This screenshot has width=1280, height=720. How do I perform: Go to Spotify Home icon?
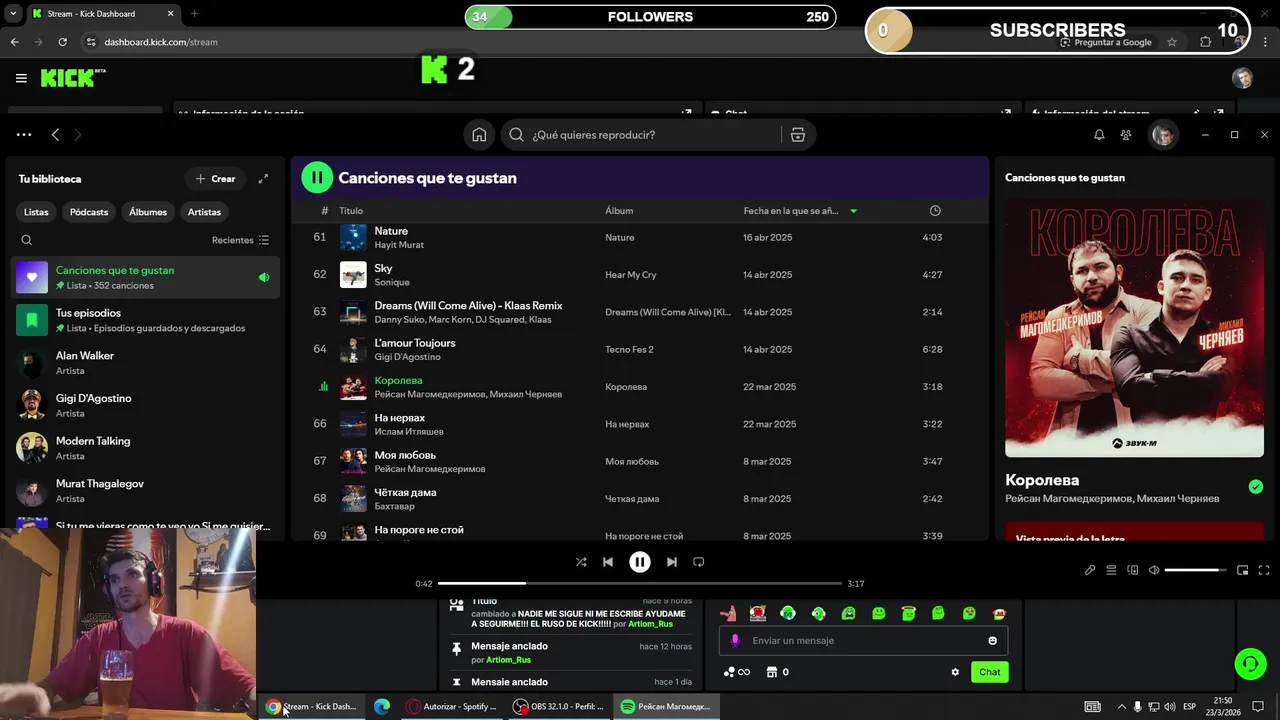[x=479, y=135]
